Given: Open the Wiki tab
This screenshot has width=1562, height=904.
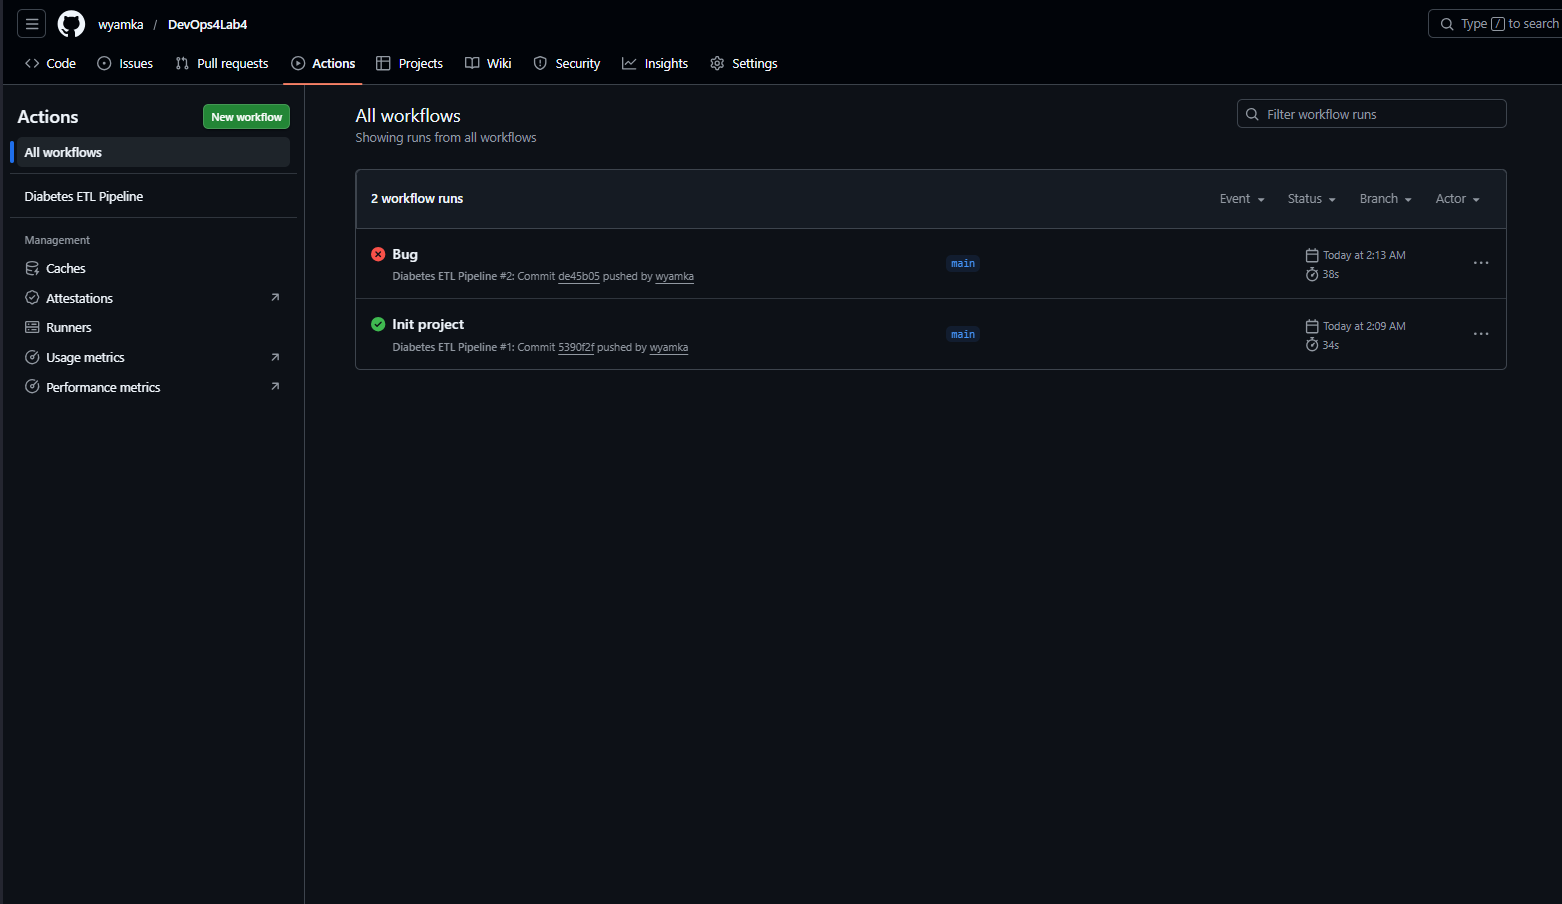Looking at the screenshot, I should (x=488, y=63).
